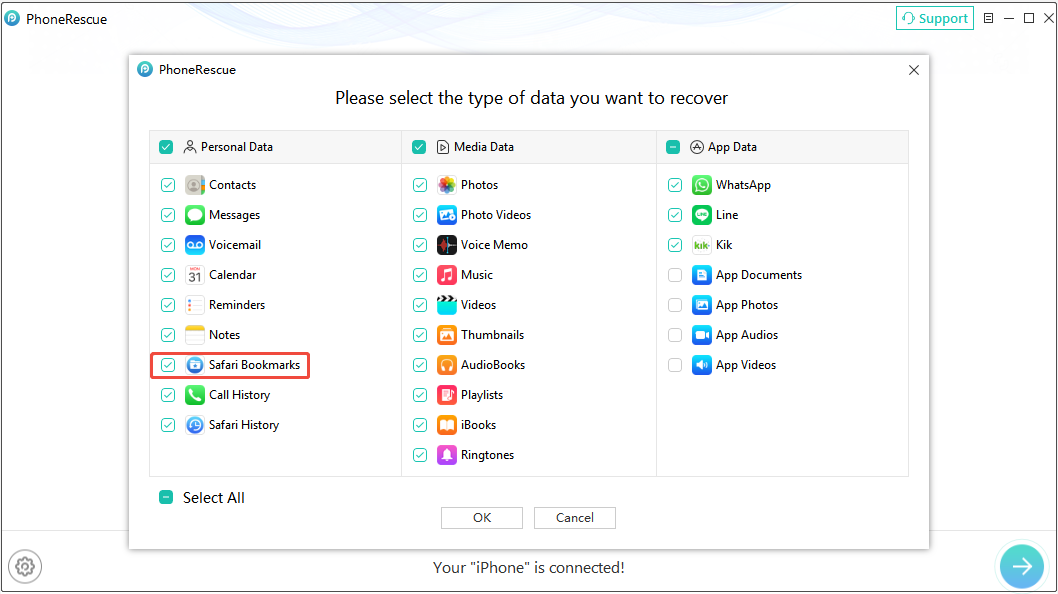
Task: Click the Messages green bubble icon
Action: click(195, 215)
